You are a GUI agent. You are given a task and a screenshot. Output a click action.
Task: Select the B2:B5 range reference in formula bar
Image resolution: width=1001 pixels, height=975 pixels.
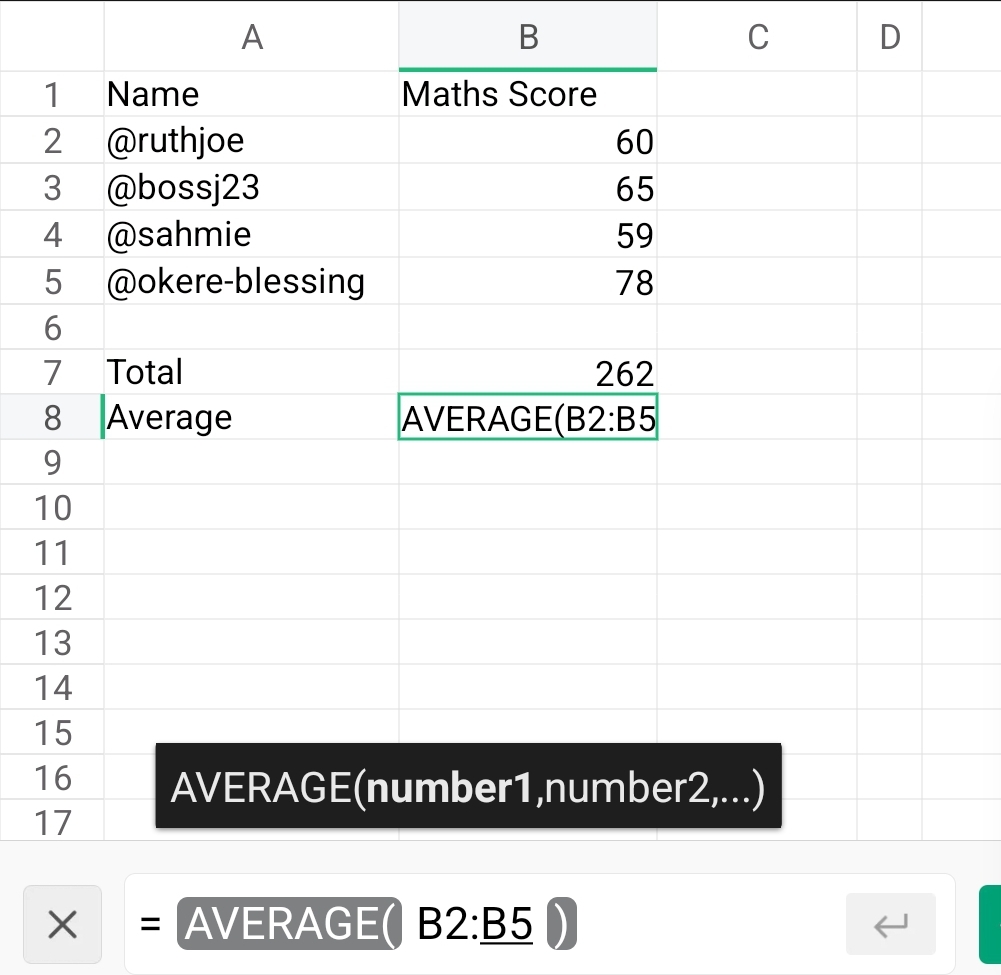pyautogui.click(x=474, y=924)
